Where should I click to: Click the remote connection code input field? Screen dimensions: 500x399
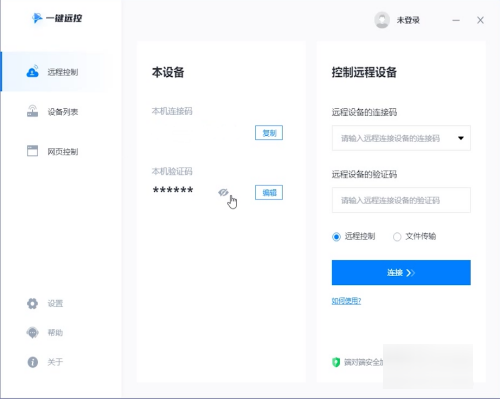[401, 138]
